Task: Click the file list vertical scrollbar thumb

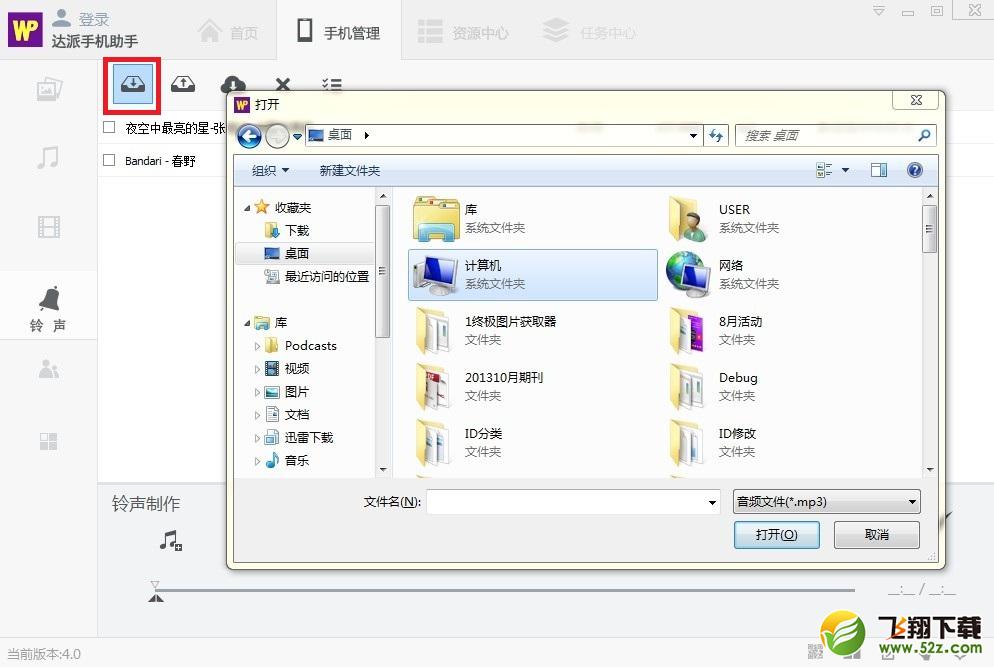Action: pyautogui.click(x=929, y=228)
